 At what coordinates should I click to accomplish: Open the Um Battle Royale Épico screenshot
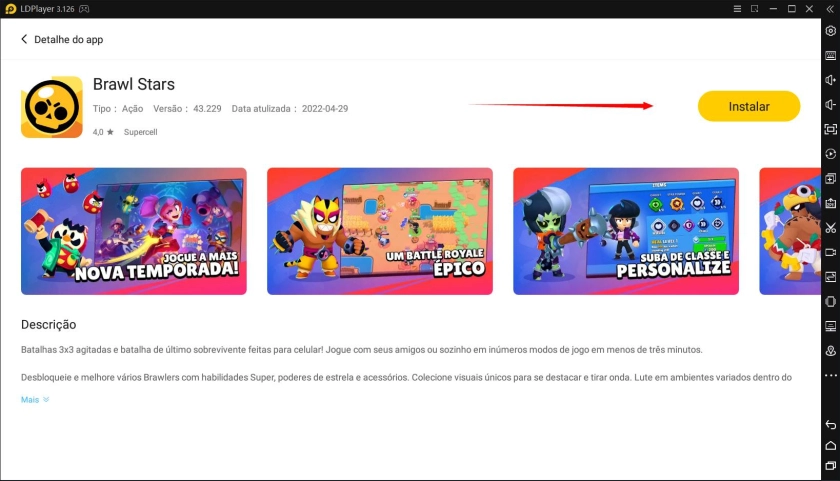click(x=379, y=231)
